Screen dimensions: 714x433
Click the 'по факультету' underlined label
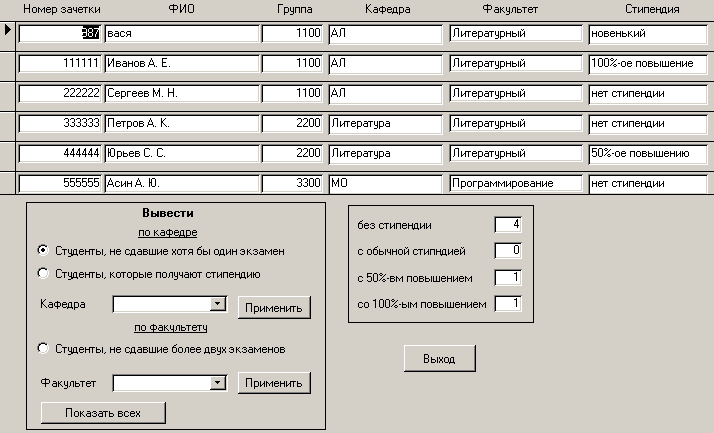pos(171,327)
